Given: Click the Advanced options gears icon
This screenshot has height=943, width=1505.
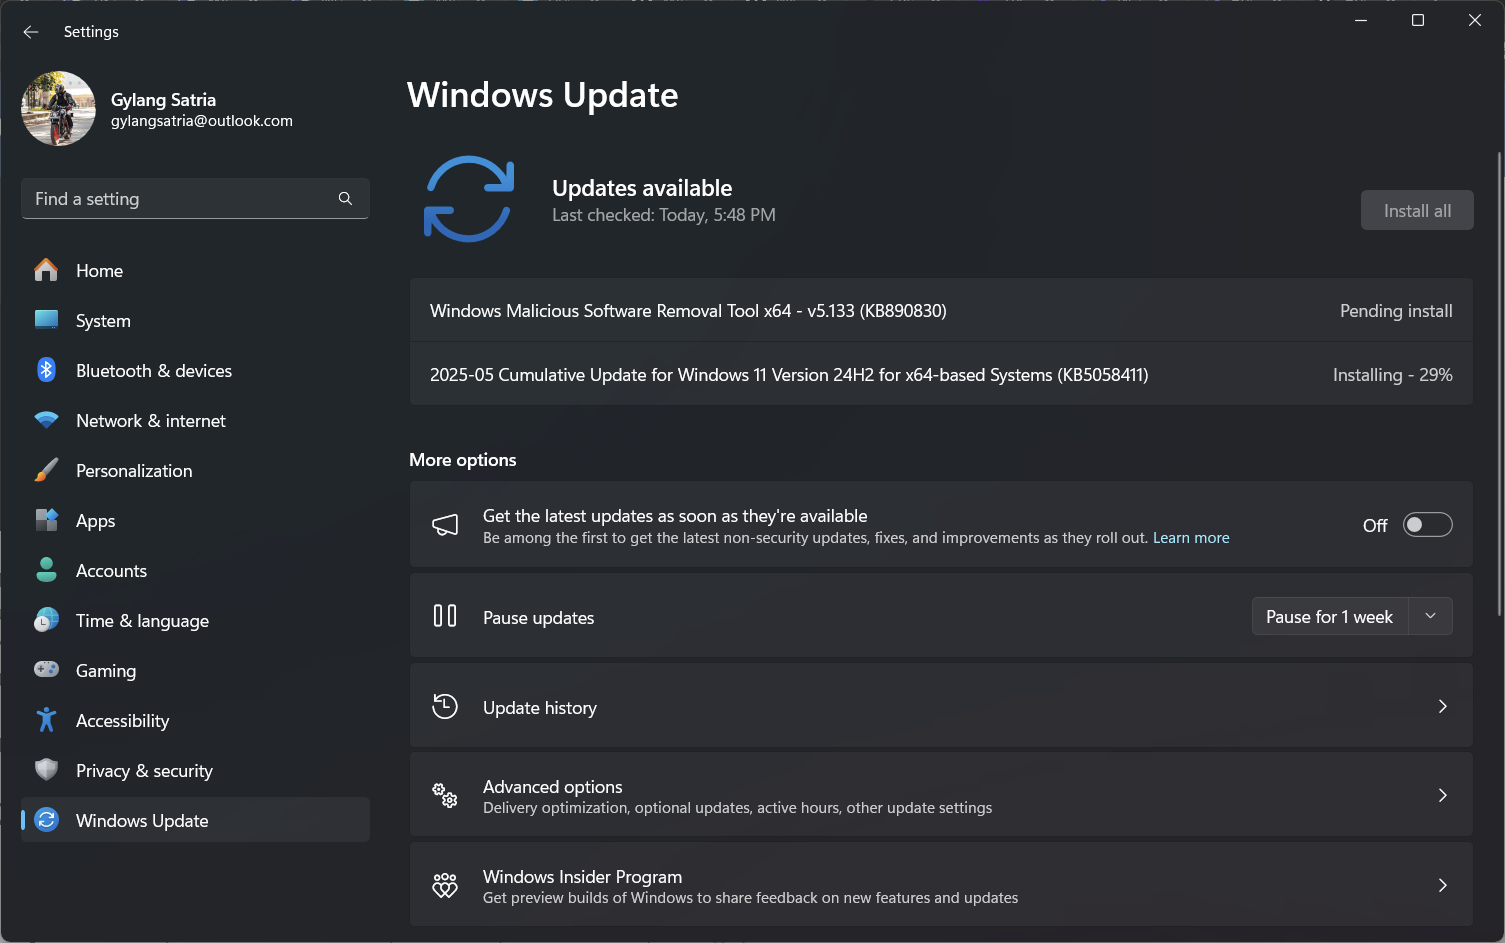Looking at the screenshot, I should pyautogui.click(x=445, y=795).
